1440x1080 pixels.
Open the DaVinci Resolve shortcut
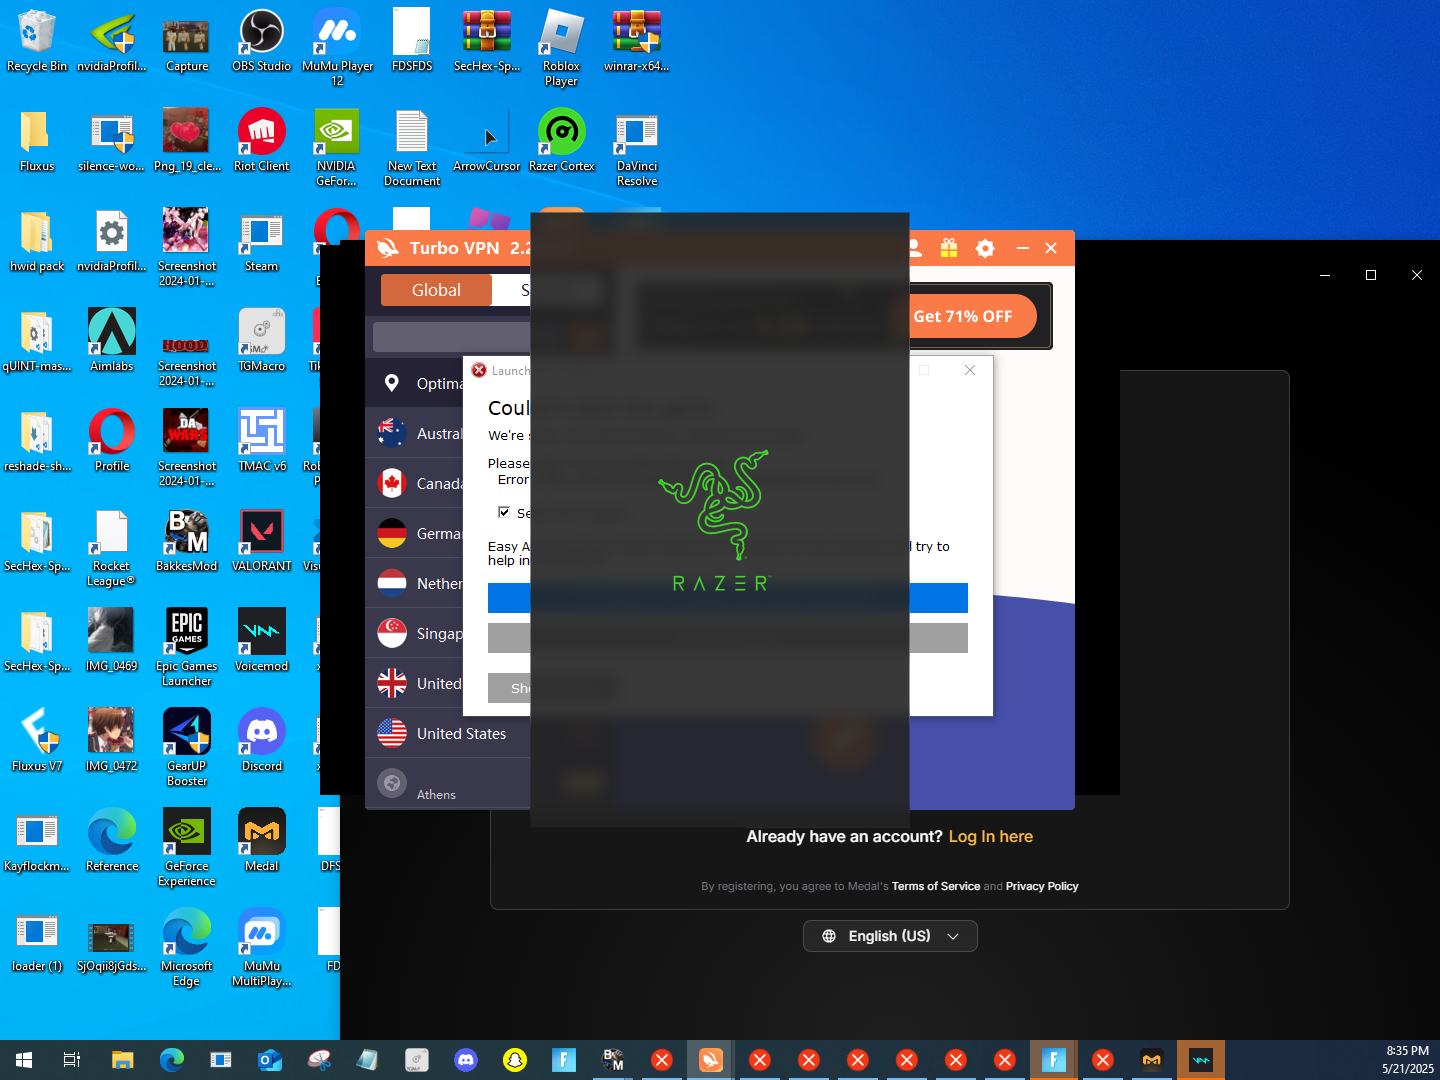(x=637, y=148)
